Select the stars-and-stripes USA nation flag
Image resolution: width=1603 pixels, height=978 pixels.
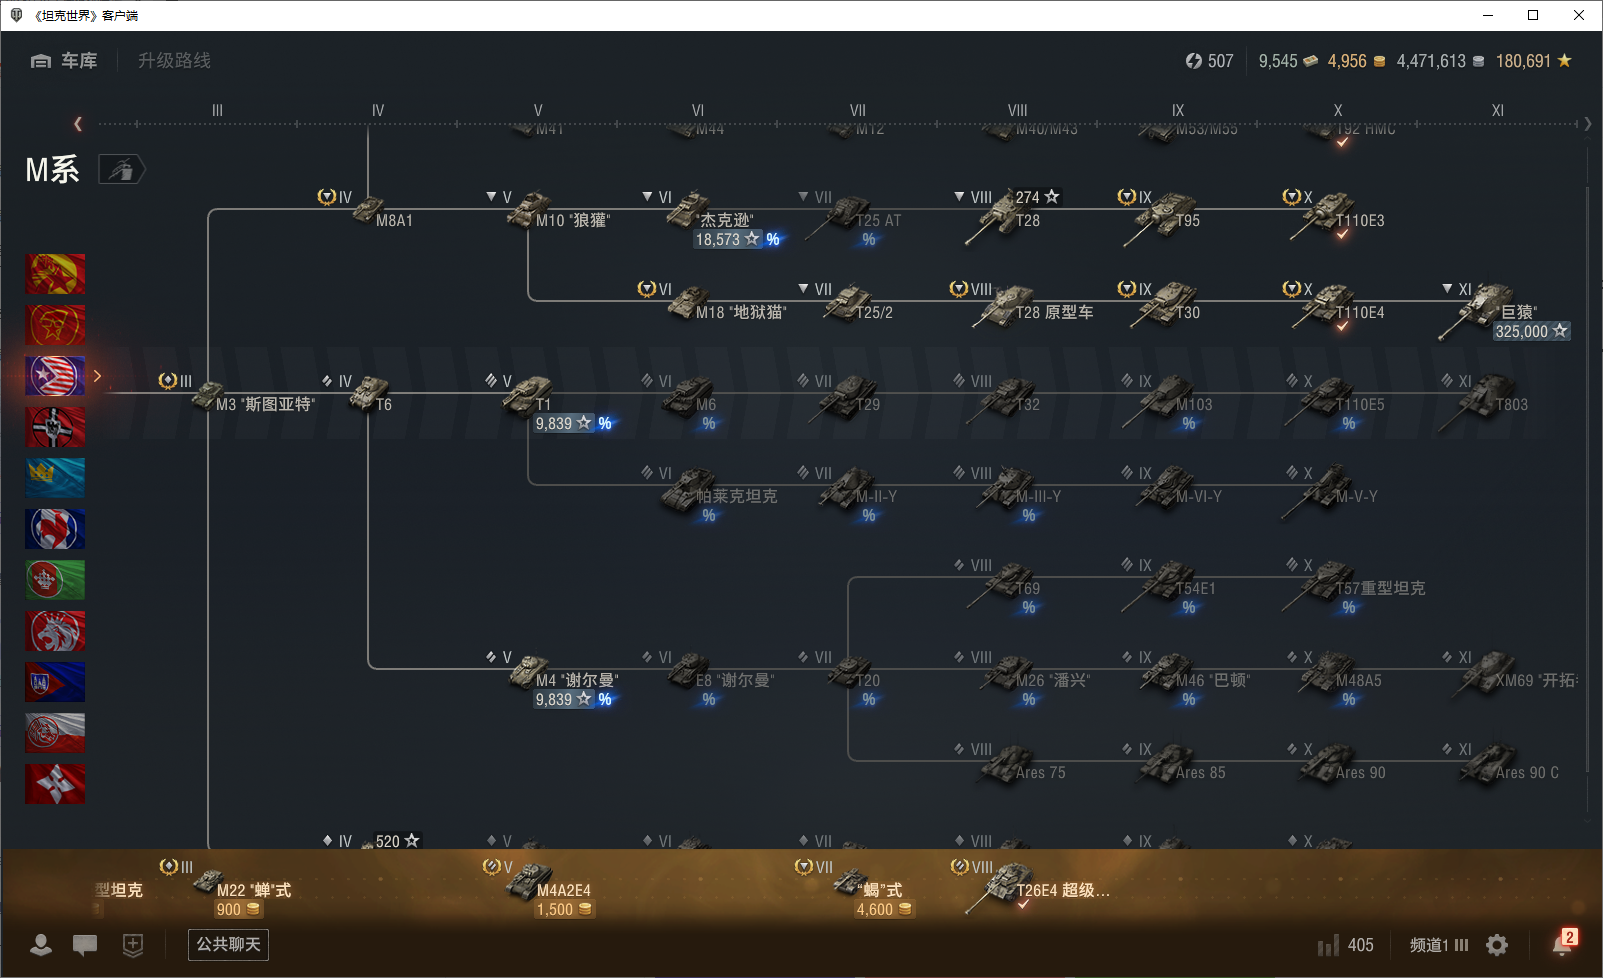point(55,376)
